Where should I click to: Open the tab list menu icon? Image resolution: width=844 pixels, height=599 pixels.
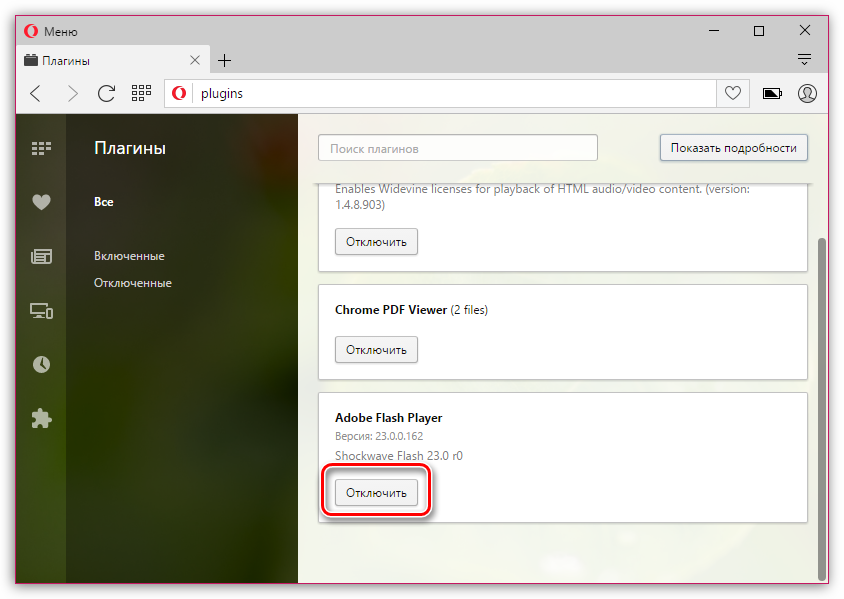point(804,60)
